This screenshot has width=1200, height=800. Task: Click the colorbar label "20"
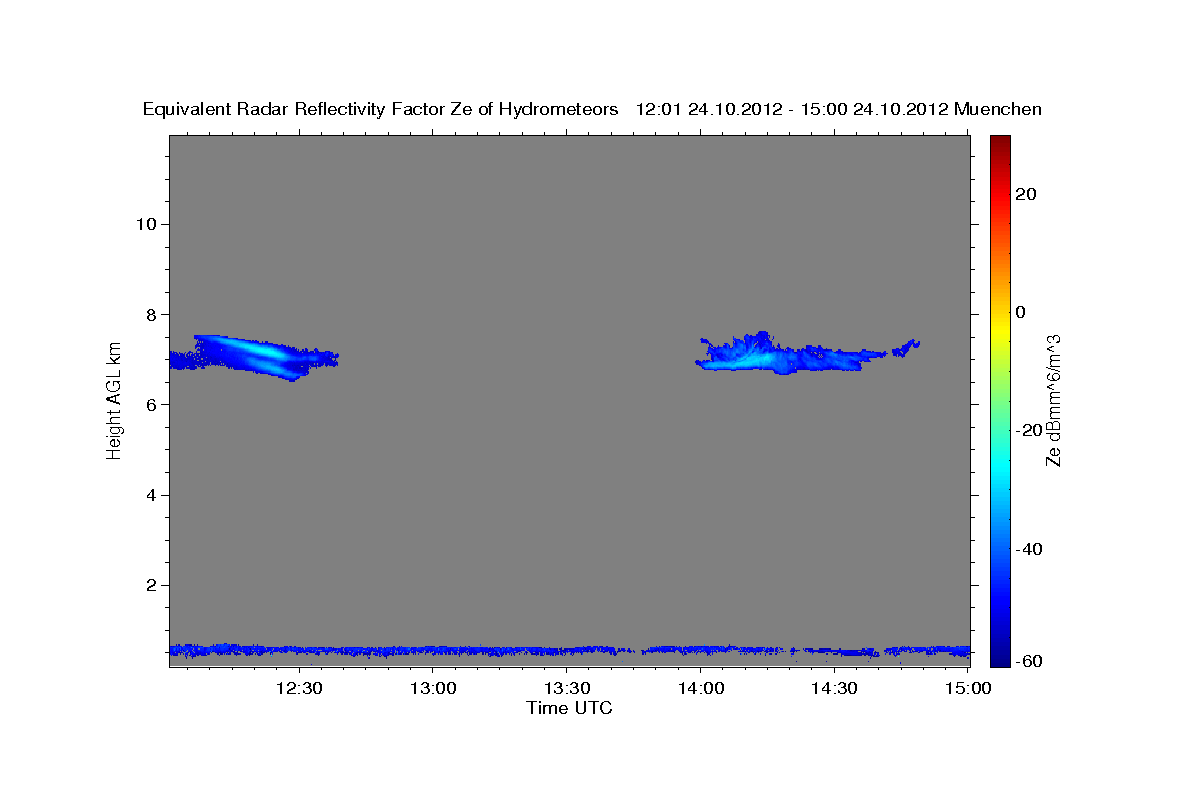coord(1026,194)
